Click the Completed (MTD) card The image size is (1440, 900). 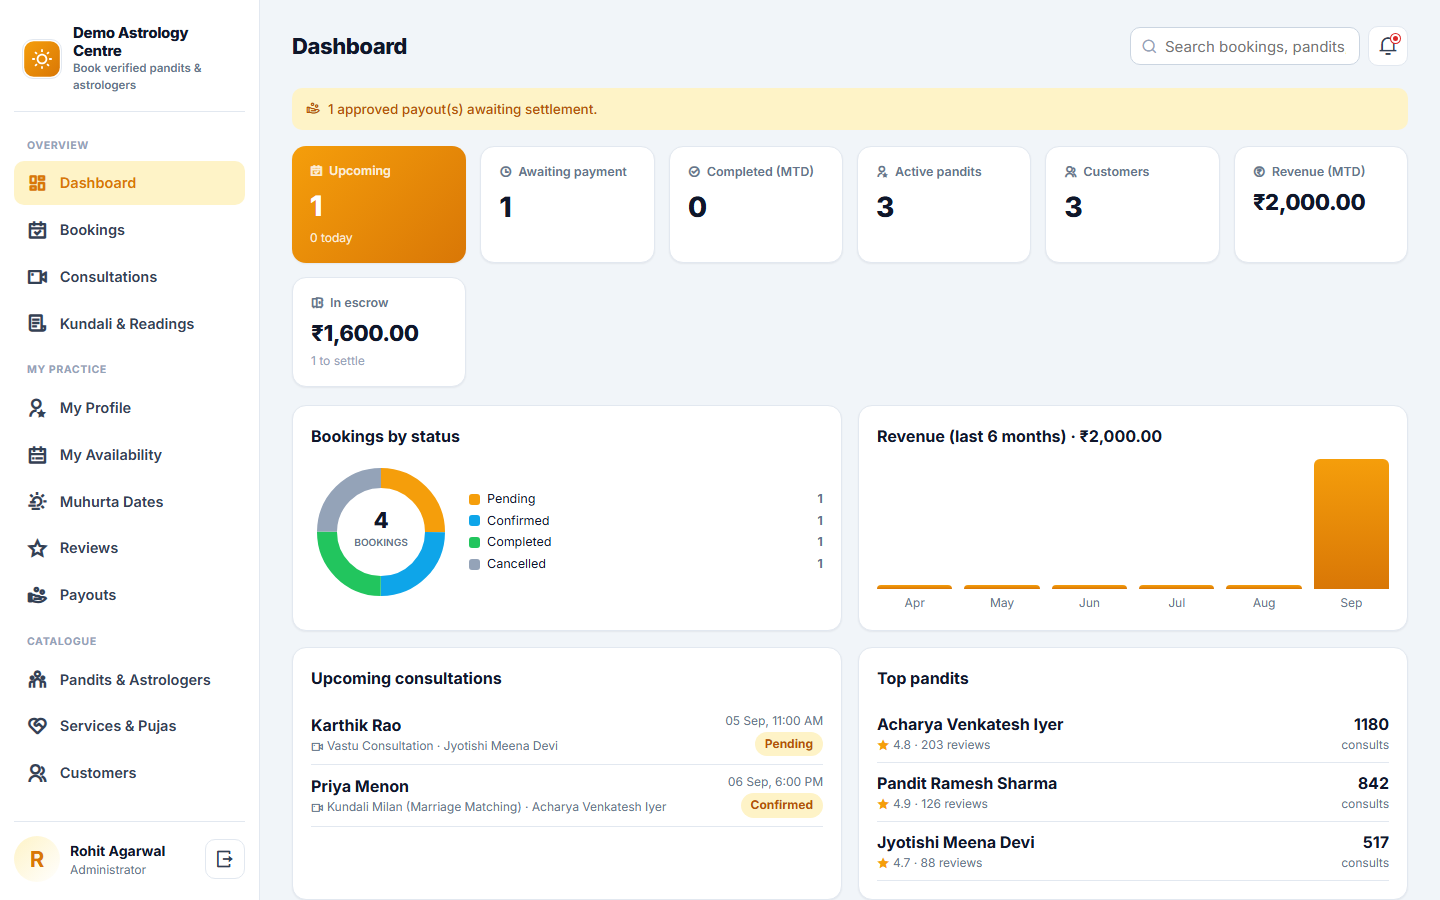click(756, 205)
